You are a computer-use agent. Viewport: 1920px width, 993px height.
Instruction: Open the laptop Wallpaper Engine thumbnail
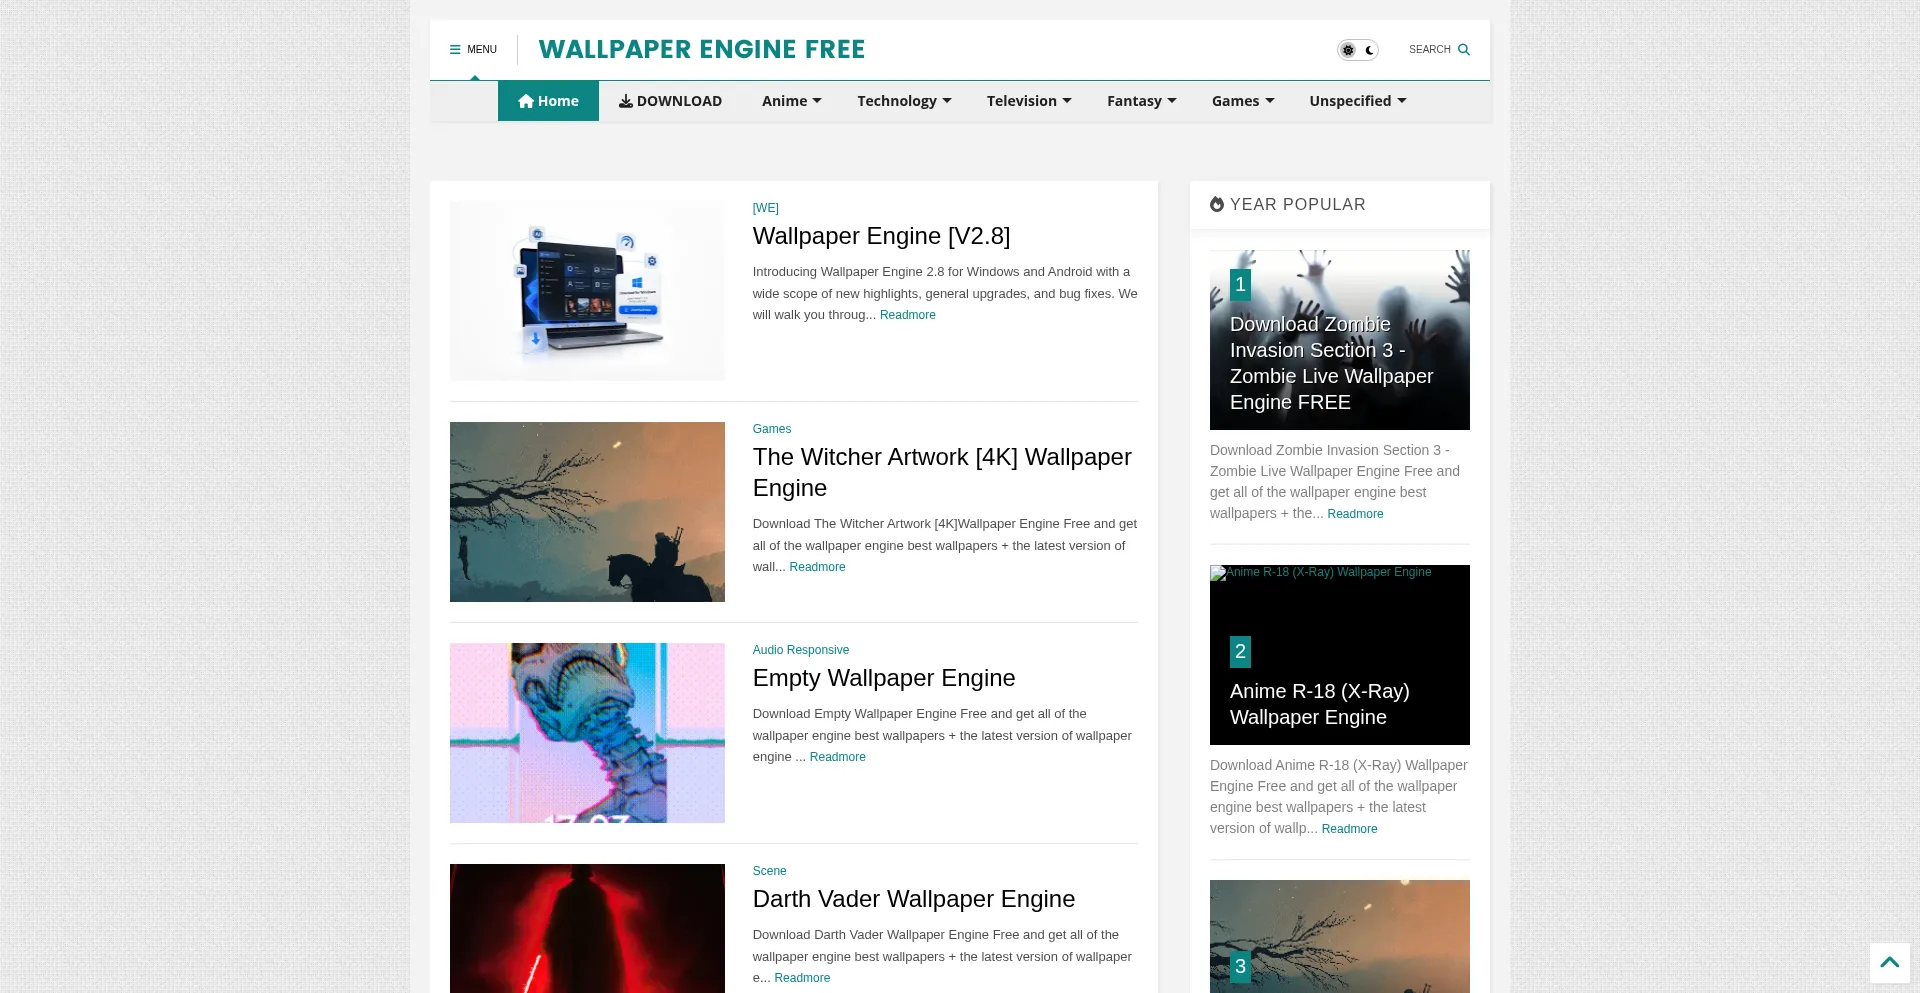(587, 291)
